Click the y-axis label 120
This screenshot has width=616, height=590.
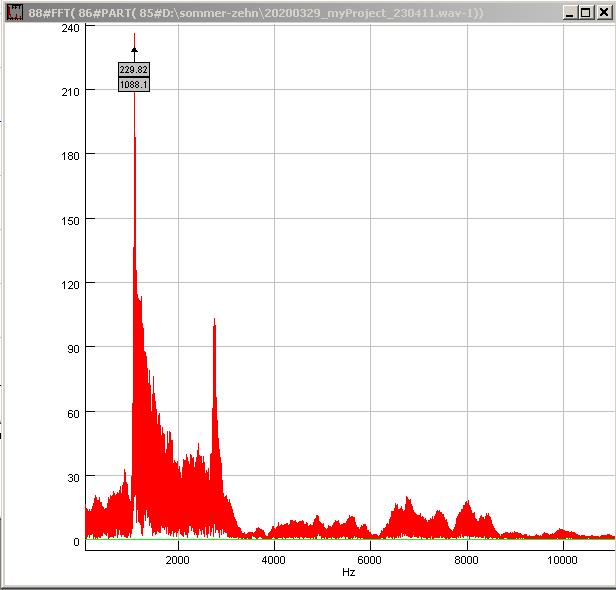pos(70,285)
